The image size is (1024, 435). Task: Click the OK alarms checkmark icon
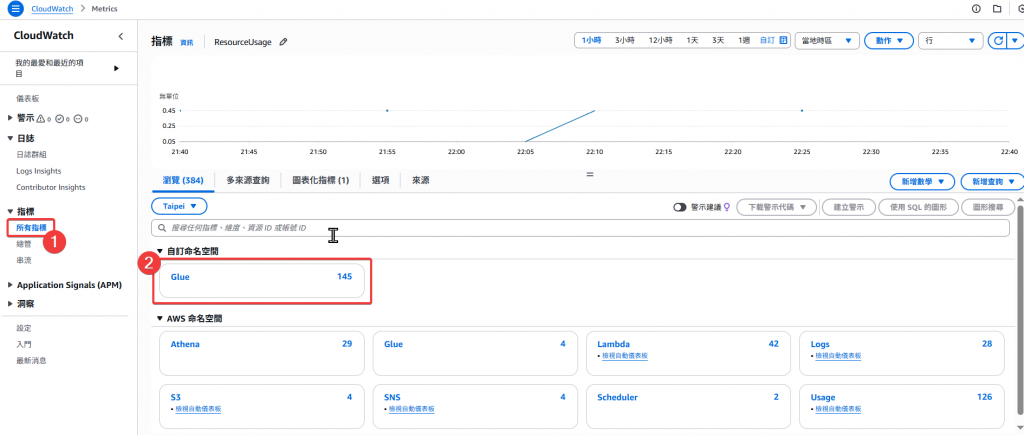(x=59, y=119)
